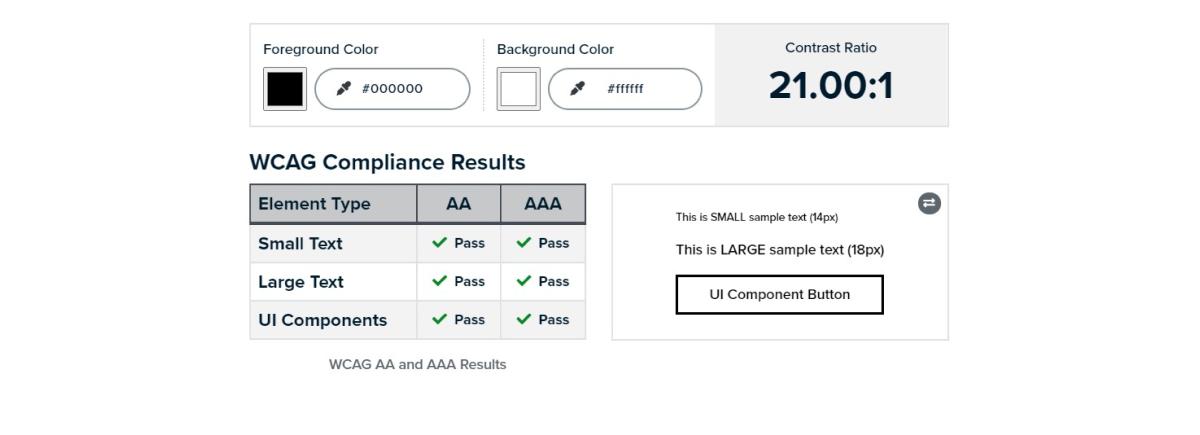
Task: Click the foreground color eyedropper icon
Action: pos(344,88)
